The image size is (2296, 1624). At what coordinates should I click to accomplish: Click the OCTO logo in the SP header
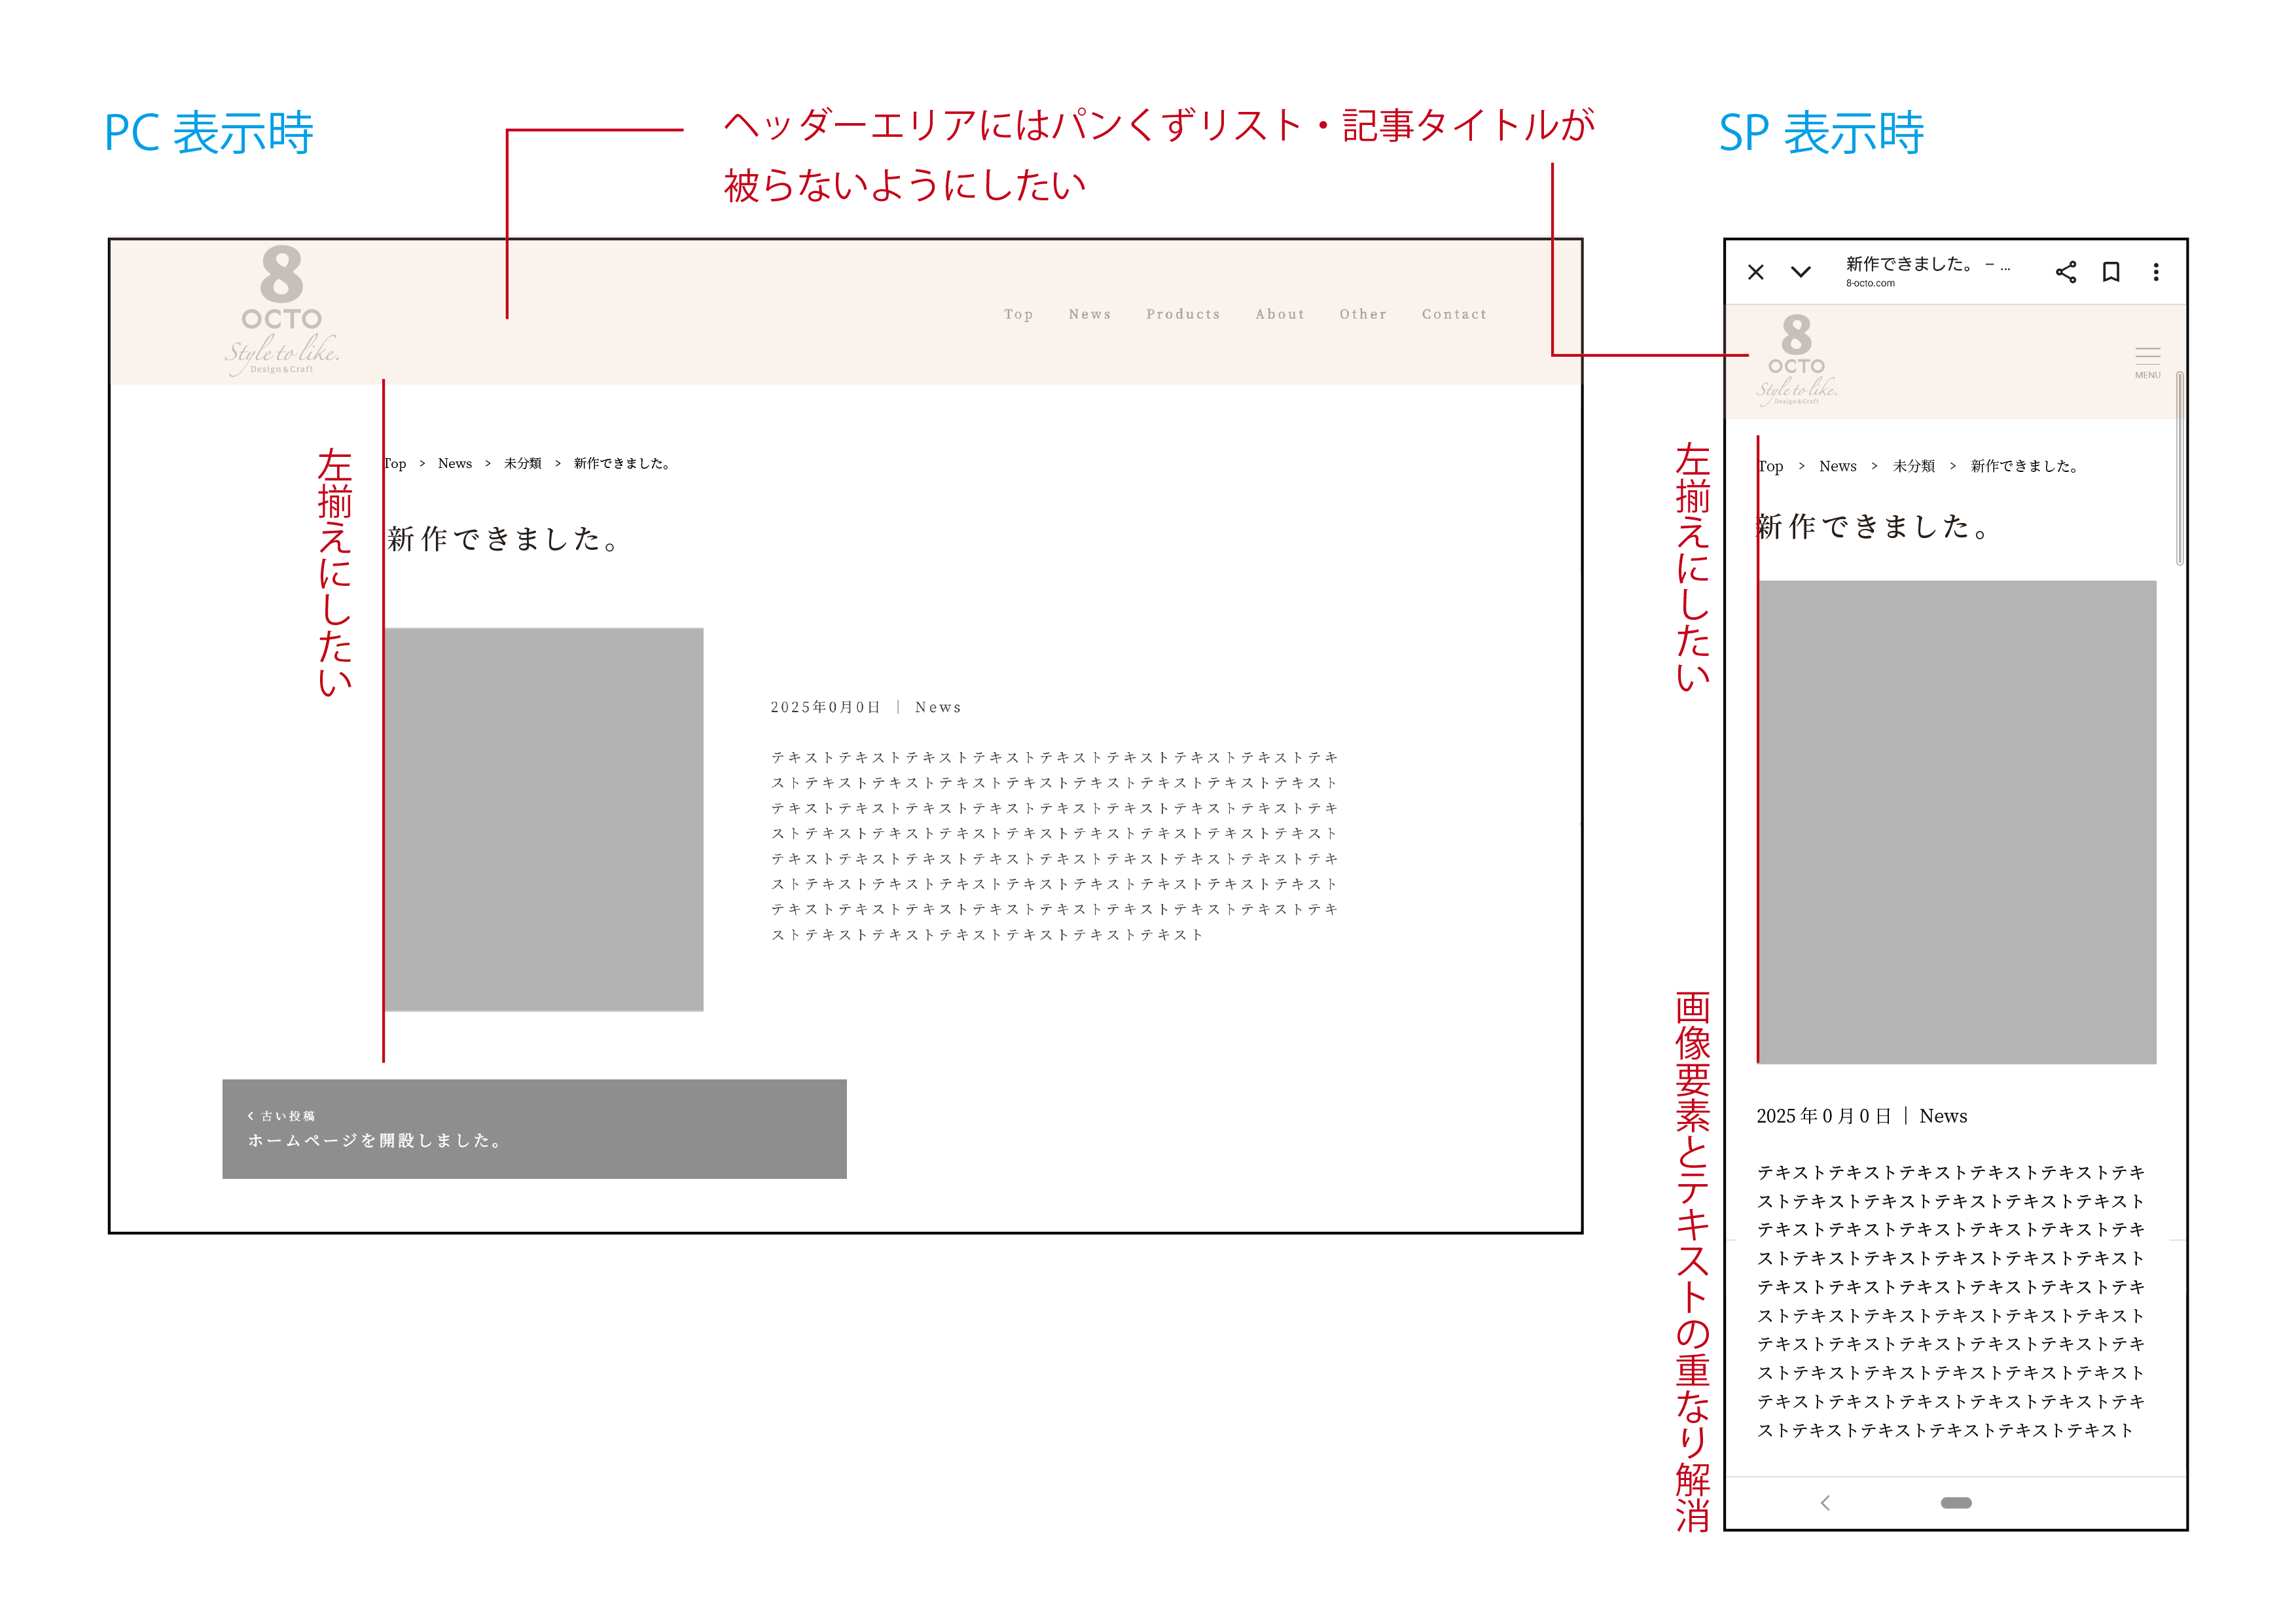[x=1797, y=360]
